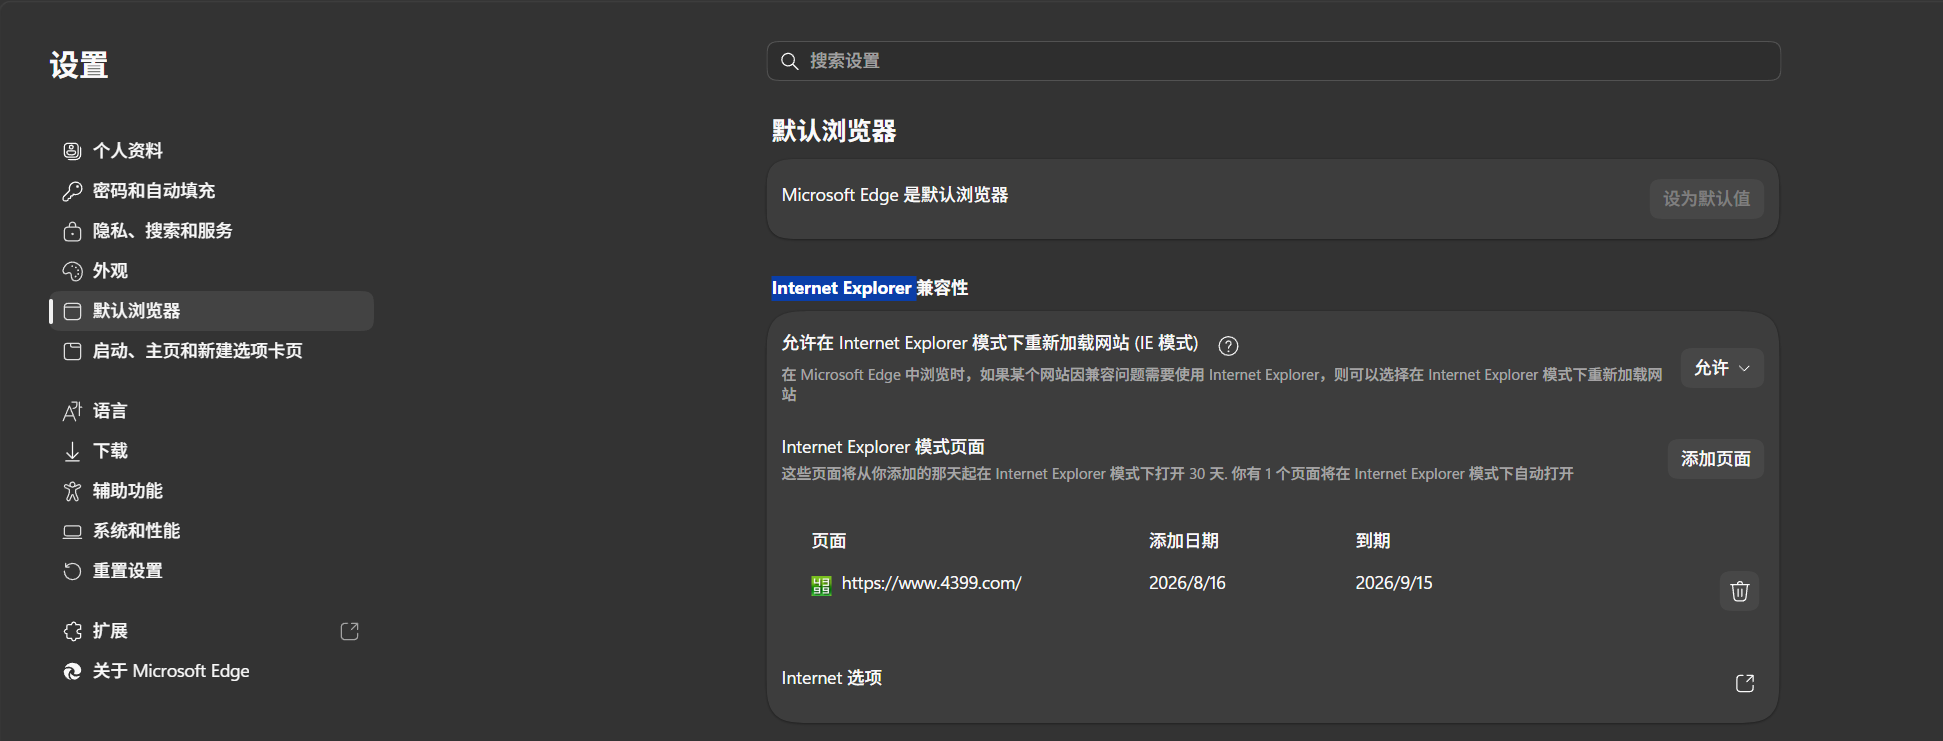Click the magnifier icon in search box

tap(789, 61)
